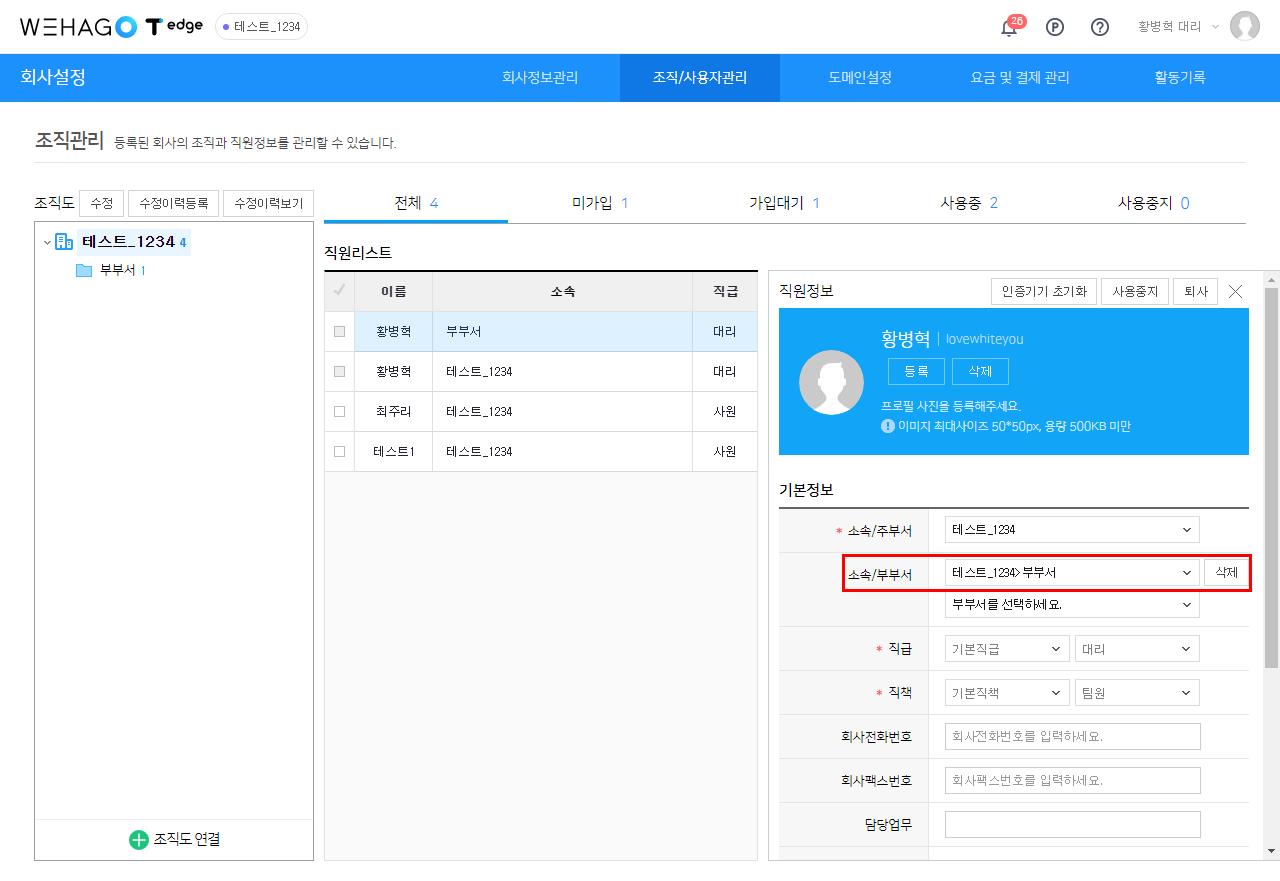Select the 가입대기 tab
Screen dimensions: 1280x881
[x=784, y=203]
